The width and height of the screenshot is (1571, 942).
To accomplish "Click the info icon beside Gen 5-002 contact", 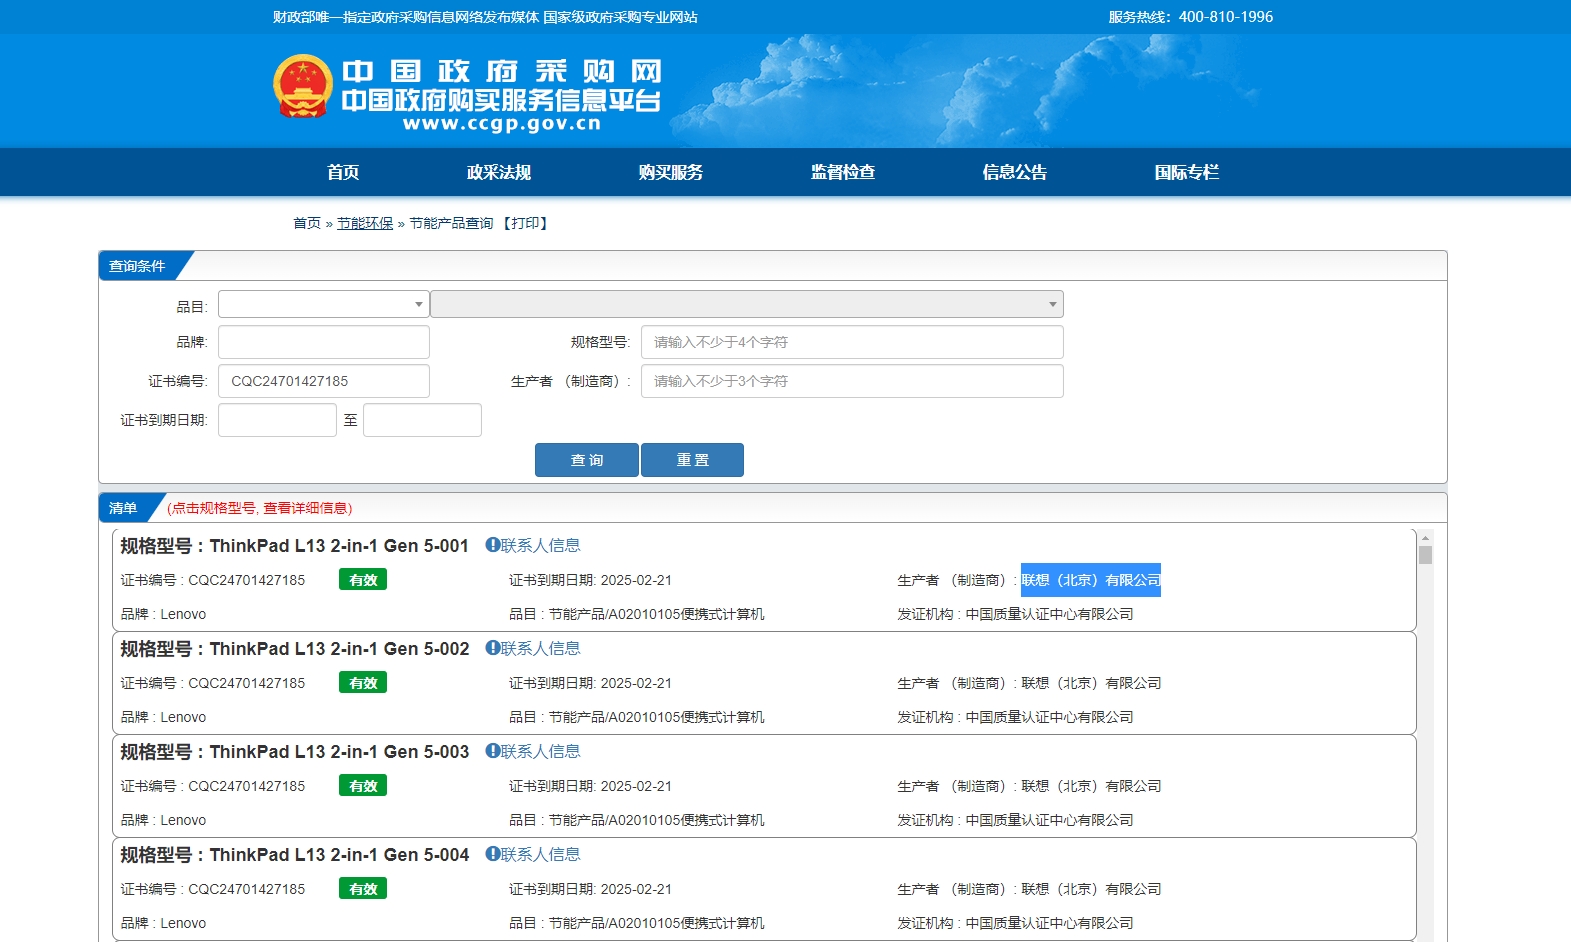I will point(492,648).
